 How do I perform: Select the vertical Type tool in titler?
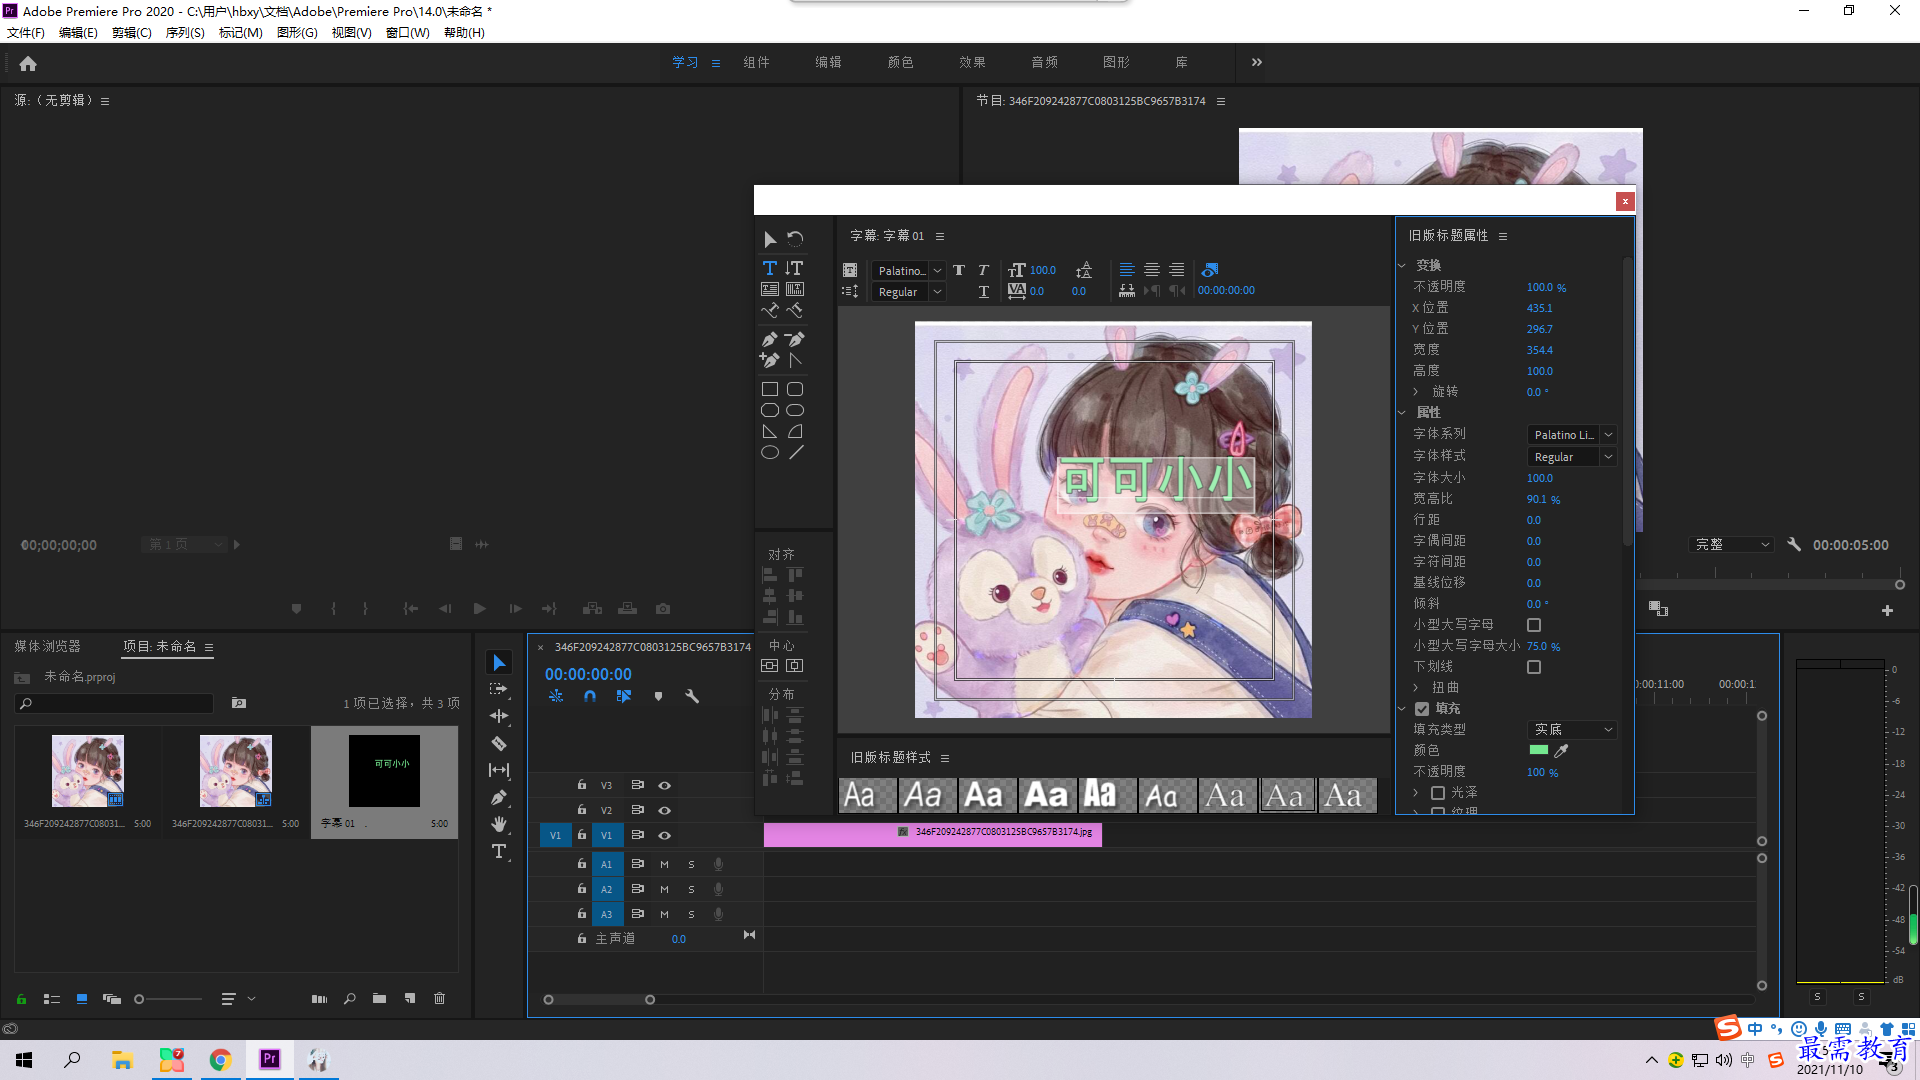794,268
